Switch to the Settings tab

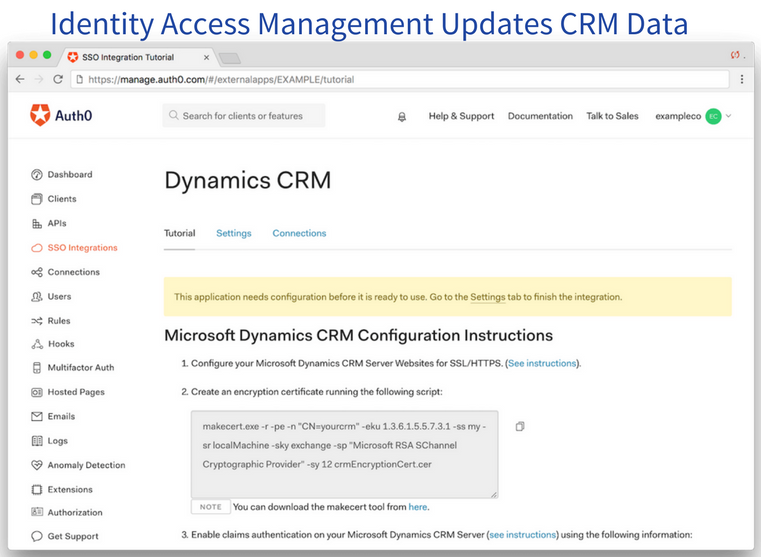coord(234,233)
